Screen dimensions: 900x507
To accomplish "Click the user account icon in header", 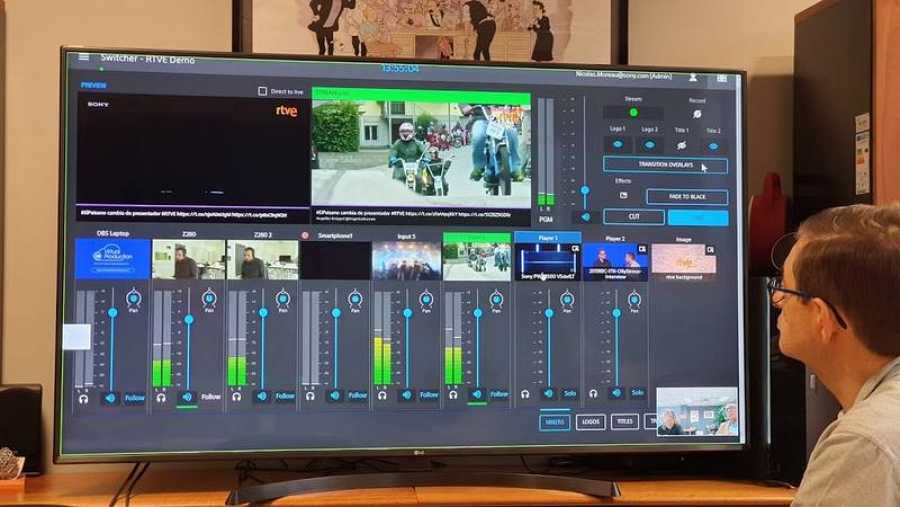I will click(693, 77).
